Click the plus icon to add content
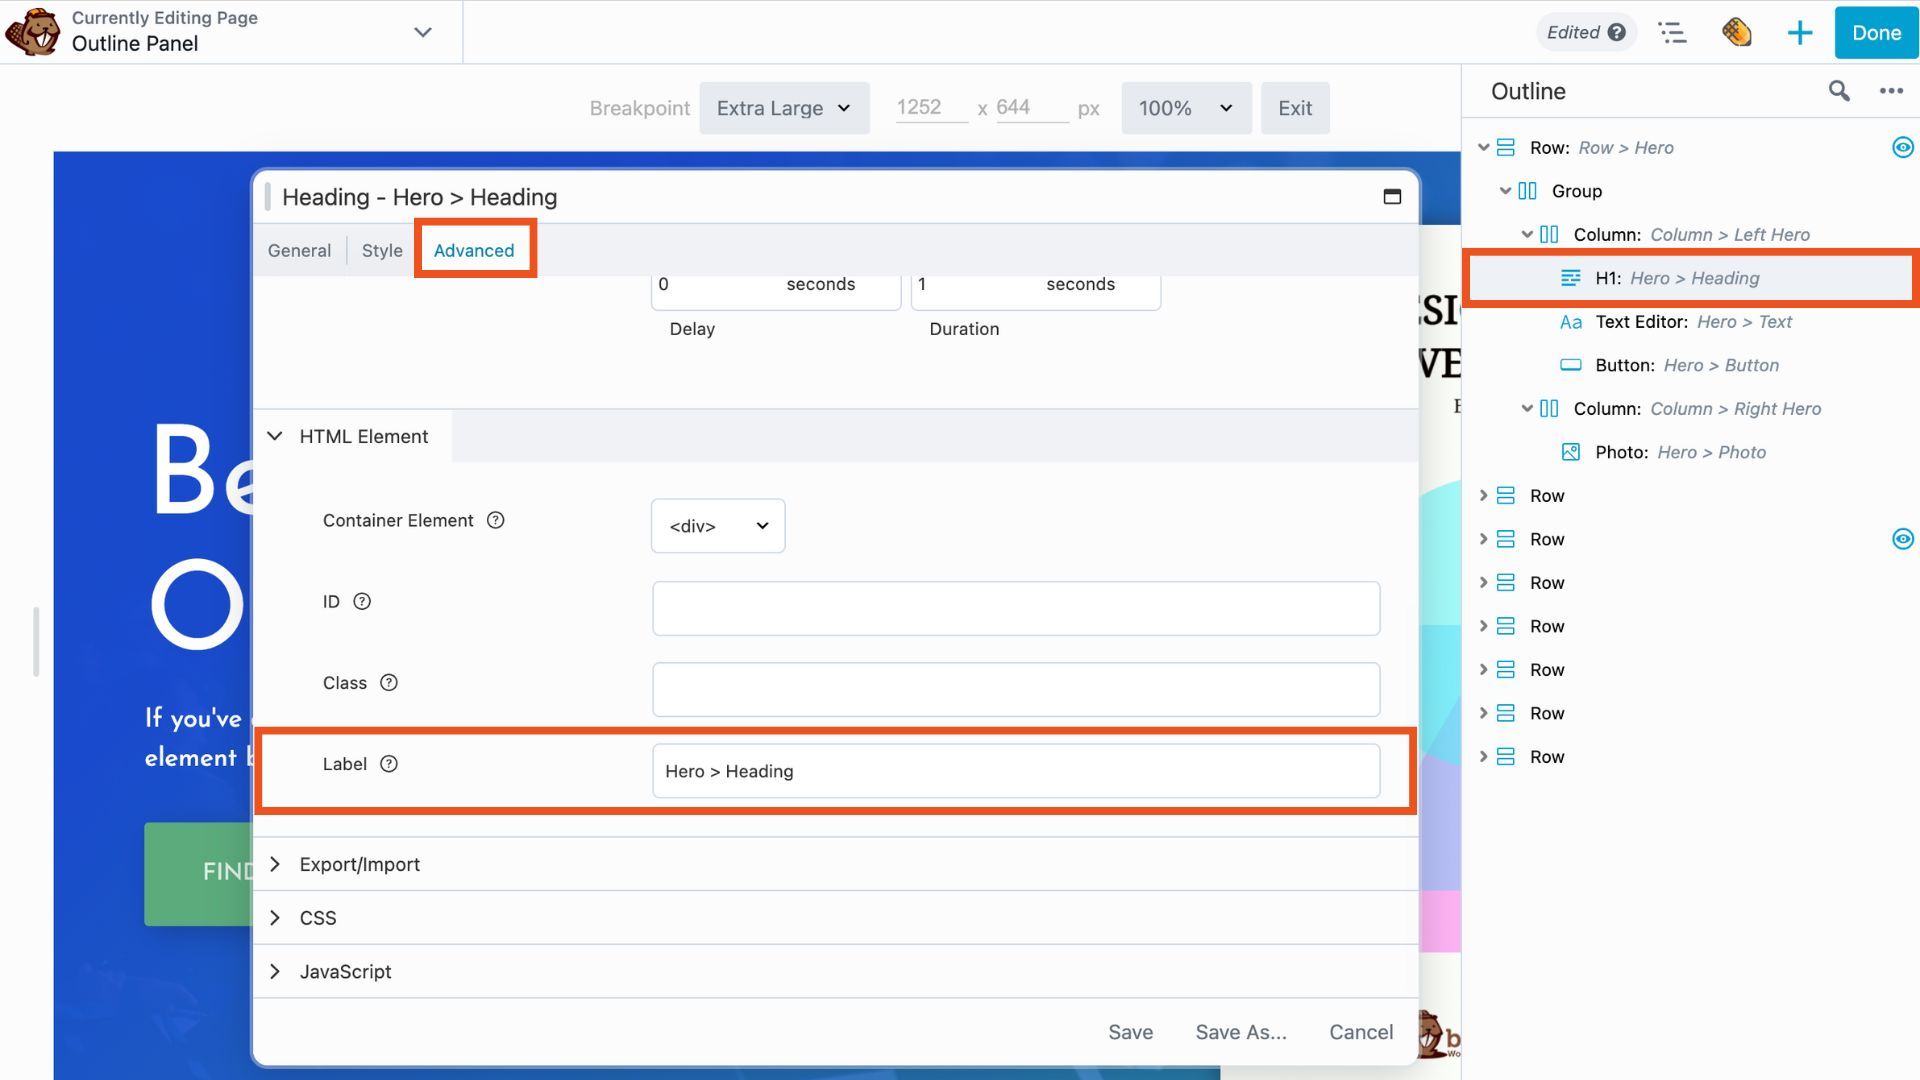Screen dimensions: 1920x1080 click(x=1799, y=32)
